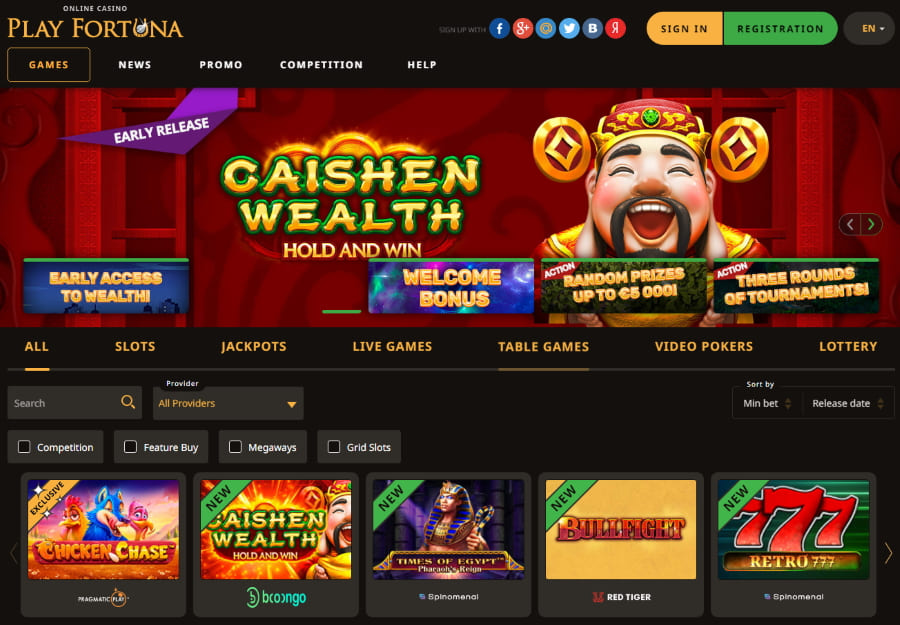Check the Megaways filter box
Viewport: 900px width, 625px height.
click(235, 447)
